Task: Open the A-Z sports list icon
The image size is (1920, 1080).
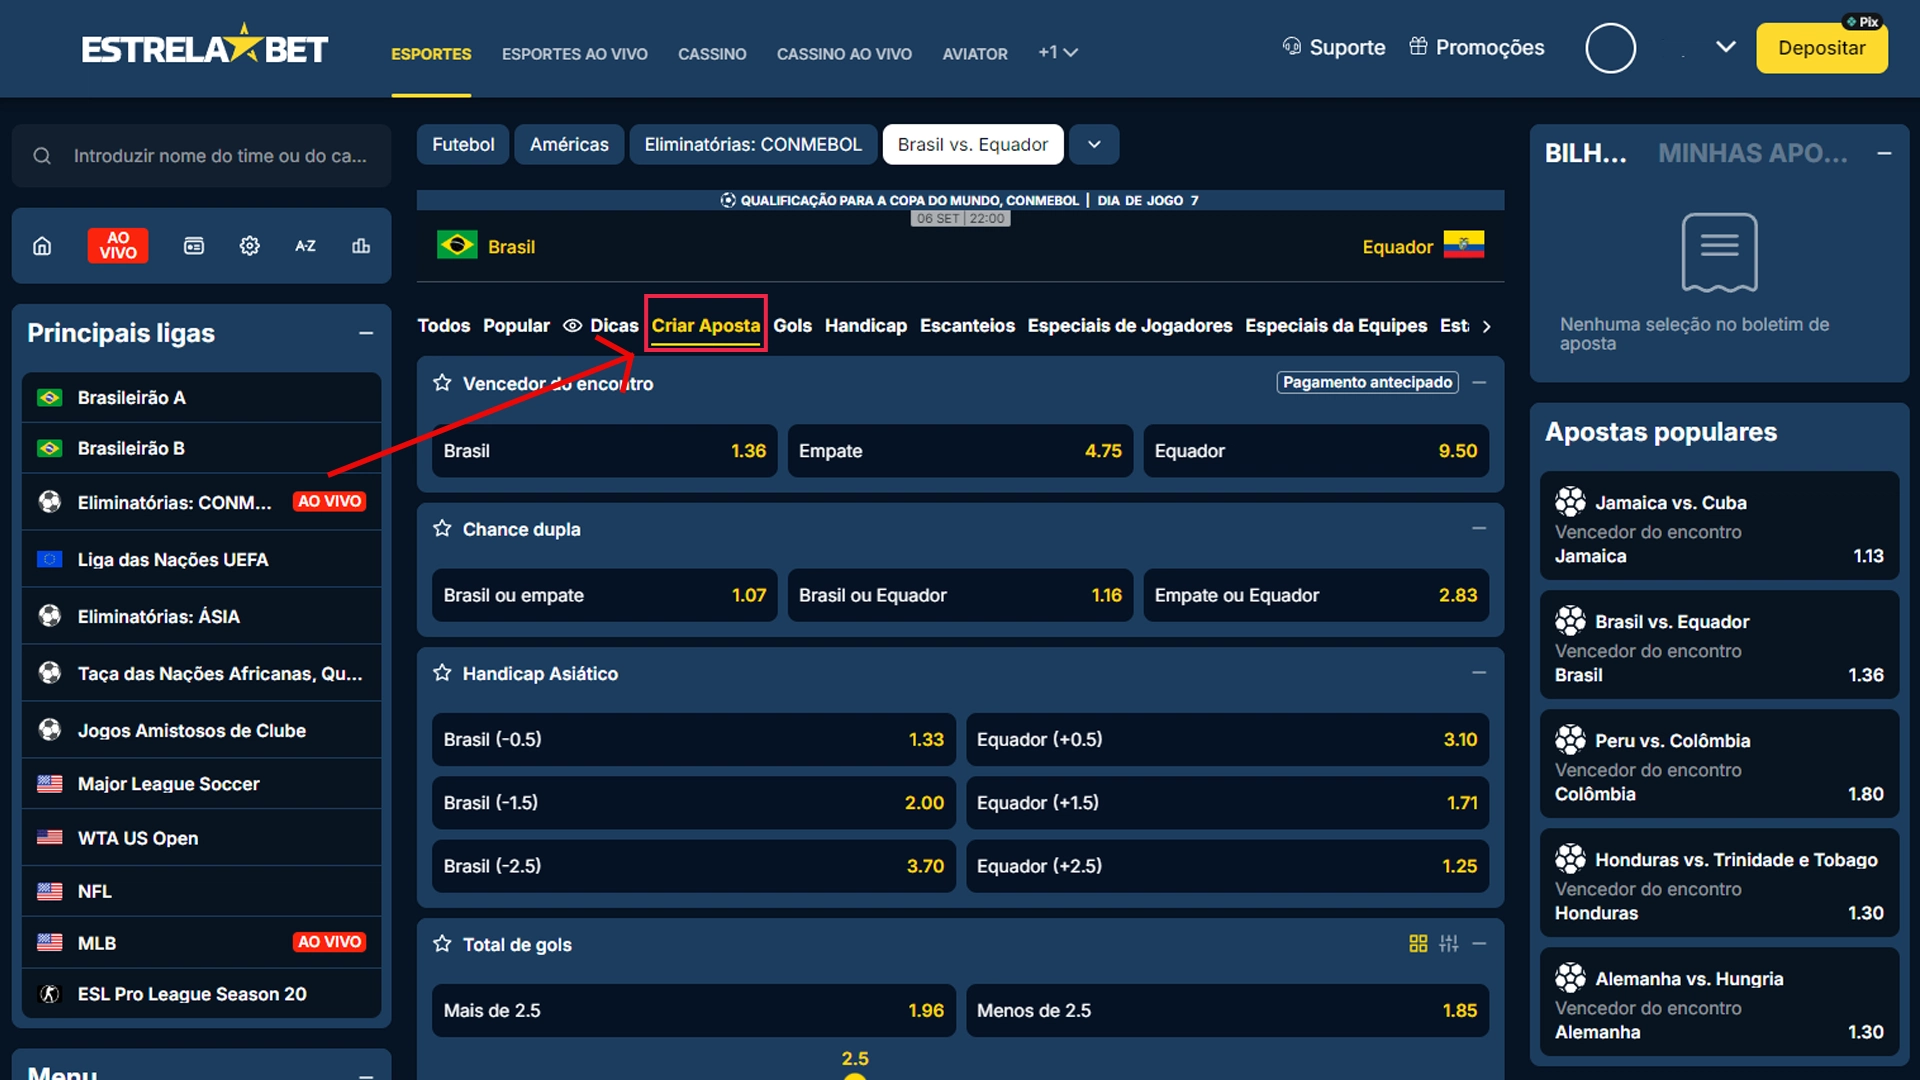Action: click(x=305, y=246)
